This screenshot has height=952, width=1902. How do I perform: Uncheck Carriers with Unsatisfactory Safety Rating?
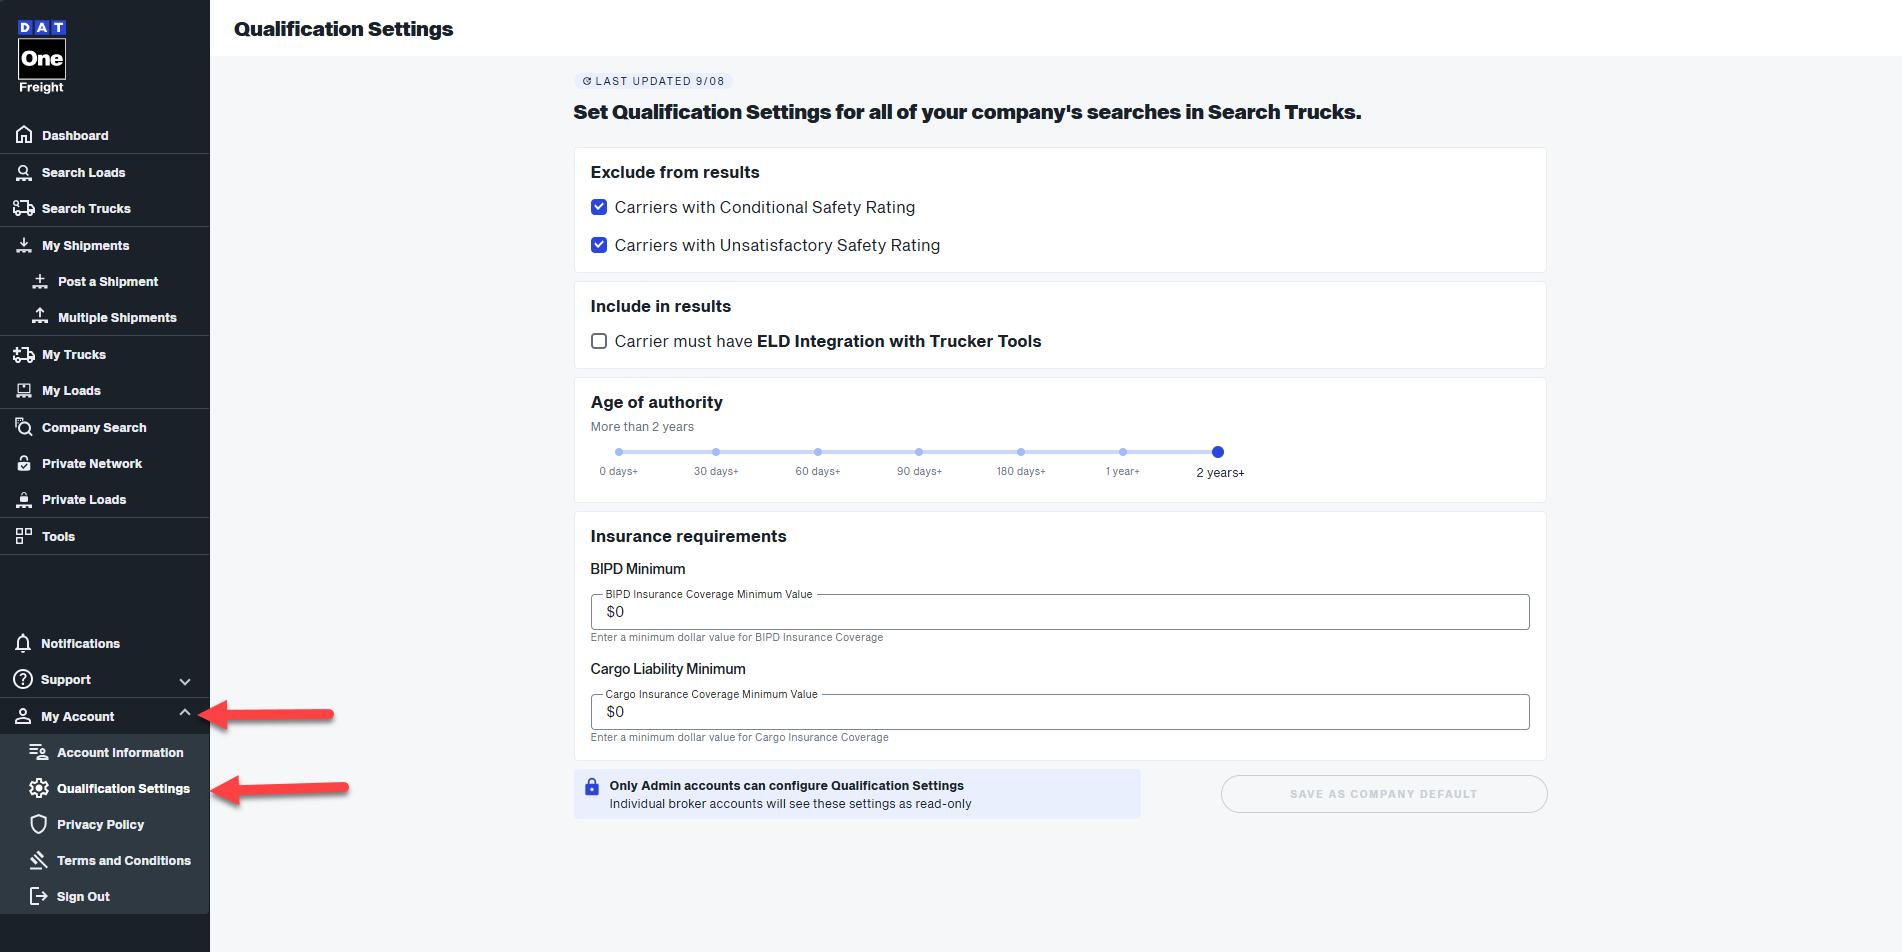click(x=599, y=245)
